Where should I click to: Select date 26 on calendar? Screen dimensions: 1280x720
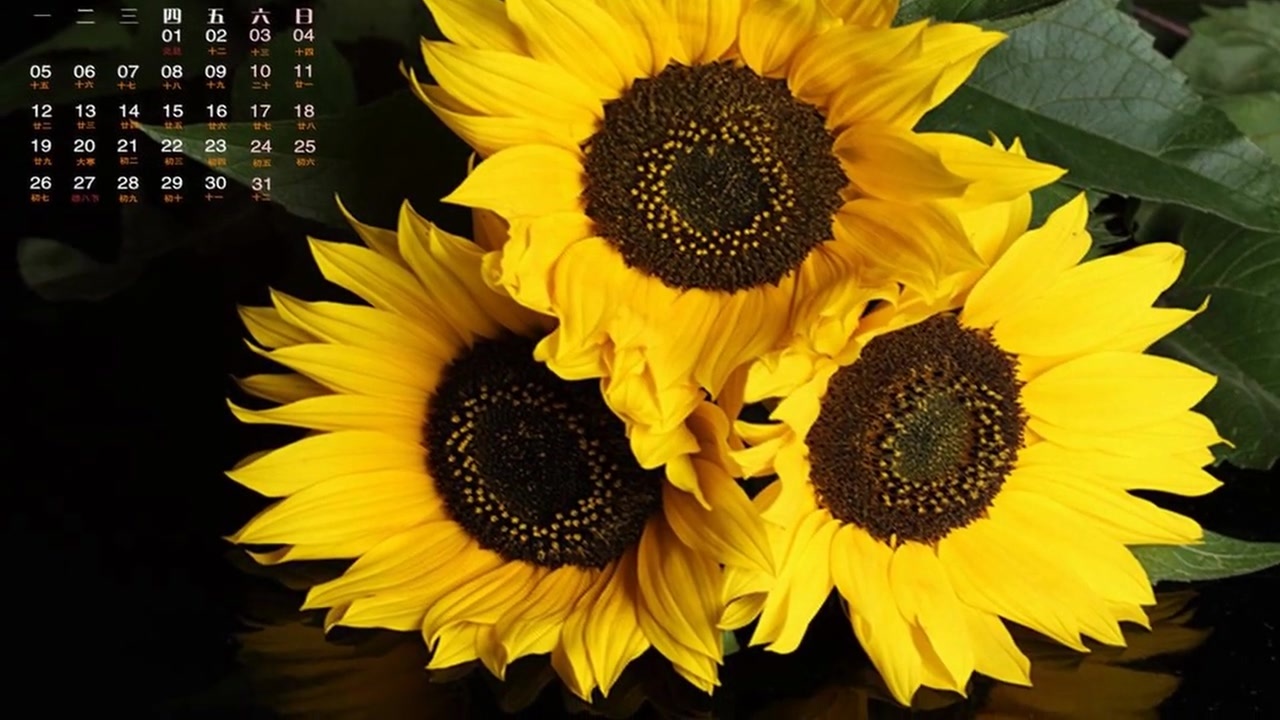coord(41,183)
